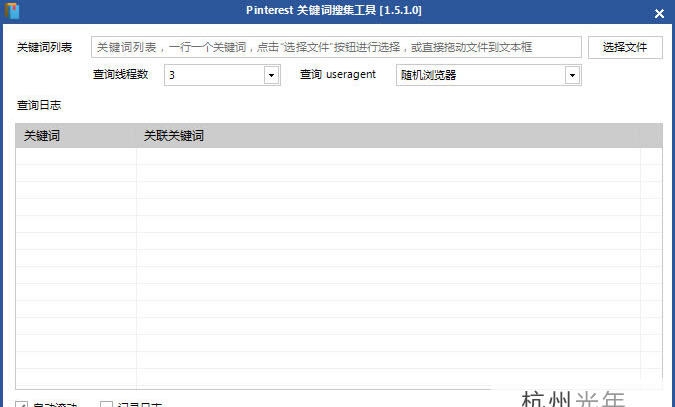
Task: Expand the 查询线程数 dropdown arrow
Action: (271, 75)
